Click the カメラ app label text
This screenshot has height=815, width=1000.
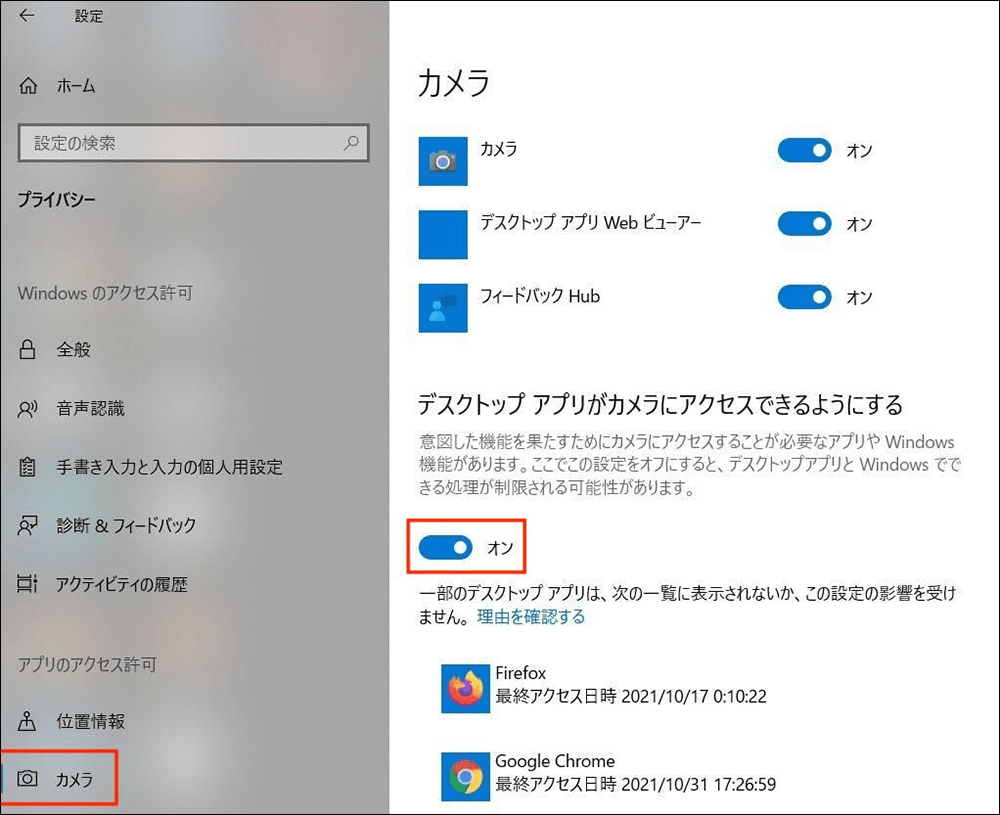499,149
